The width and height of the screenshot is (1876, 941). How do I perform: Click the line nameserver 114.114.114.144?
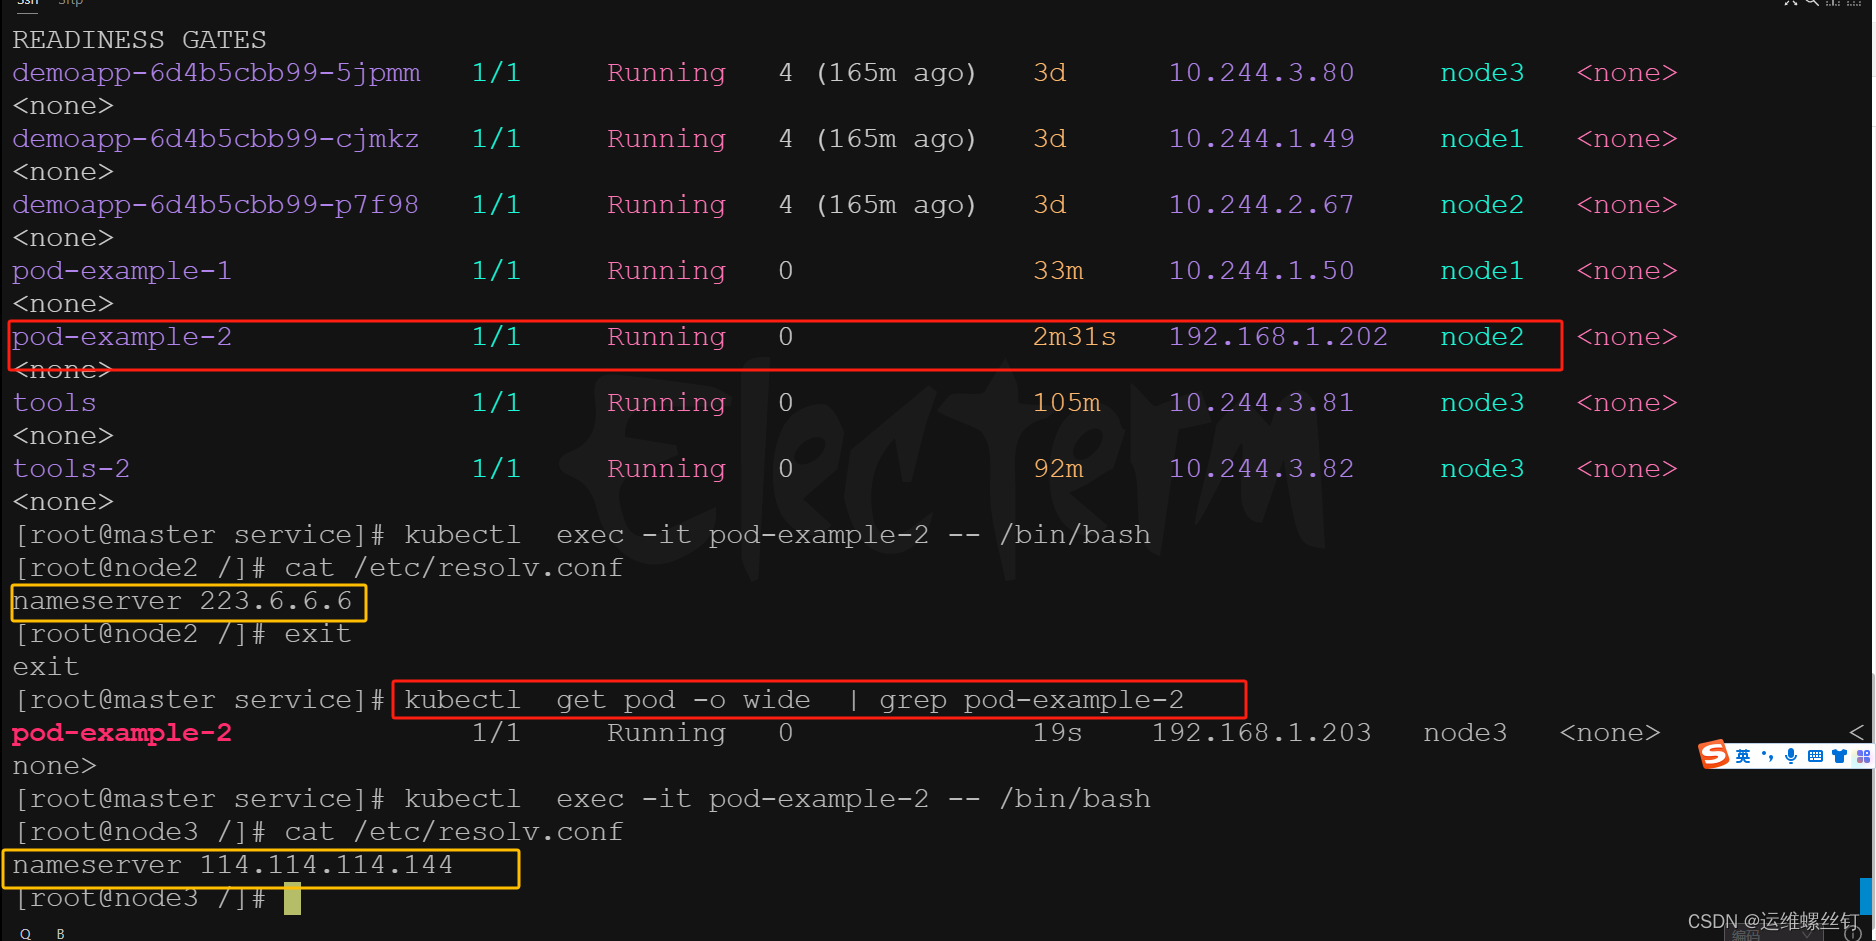point(233,865)
